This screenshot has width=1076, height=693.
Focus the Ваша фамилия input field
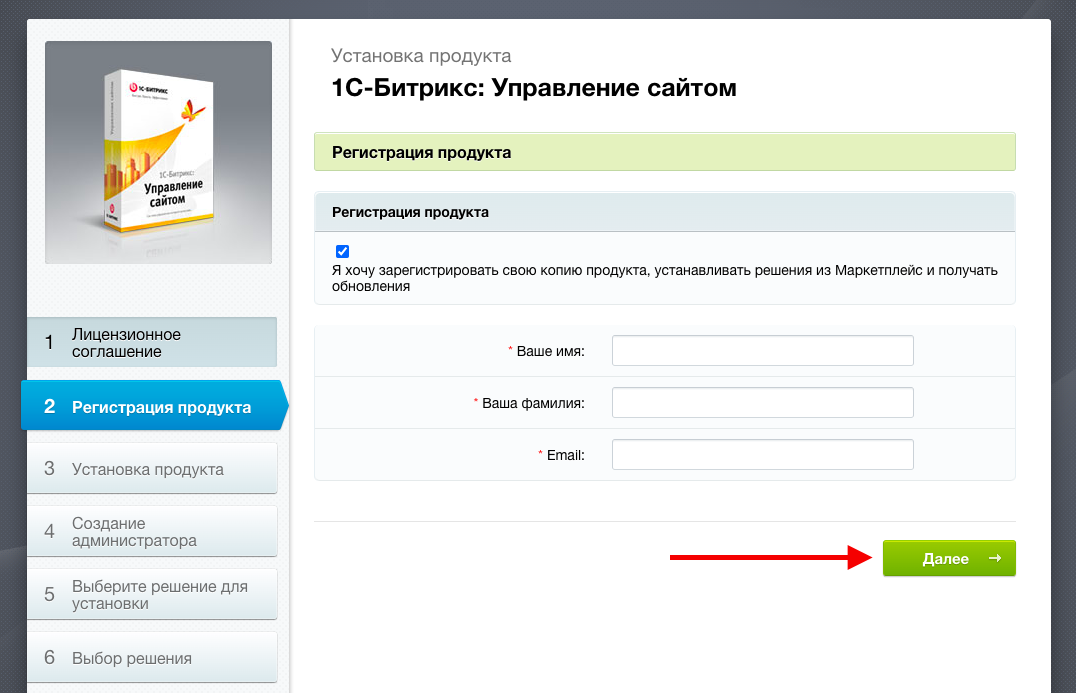click(762, 403)
